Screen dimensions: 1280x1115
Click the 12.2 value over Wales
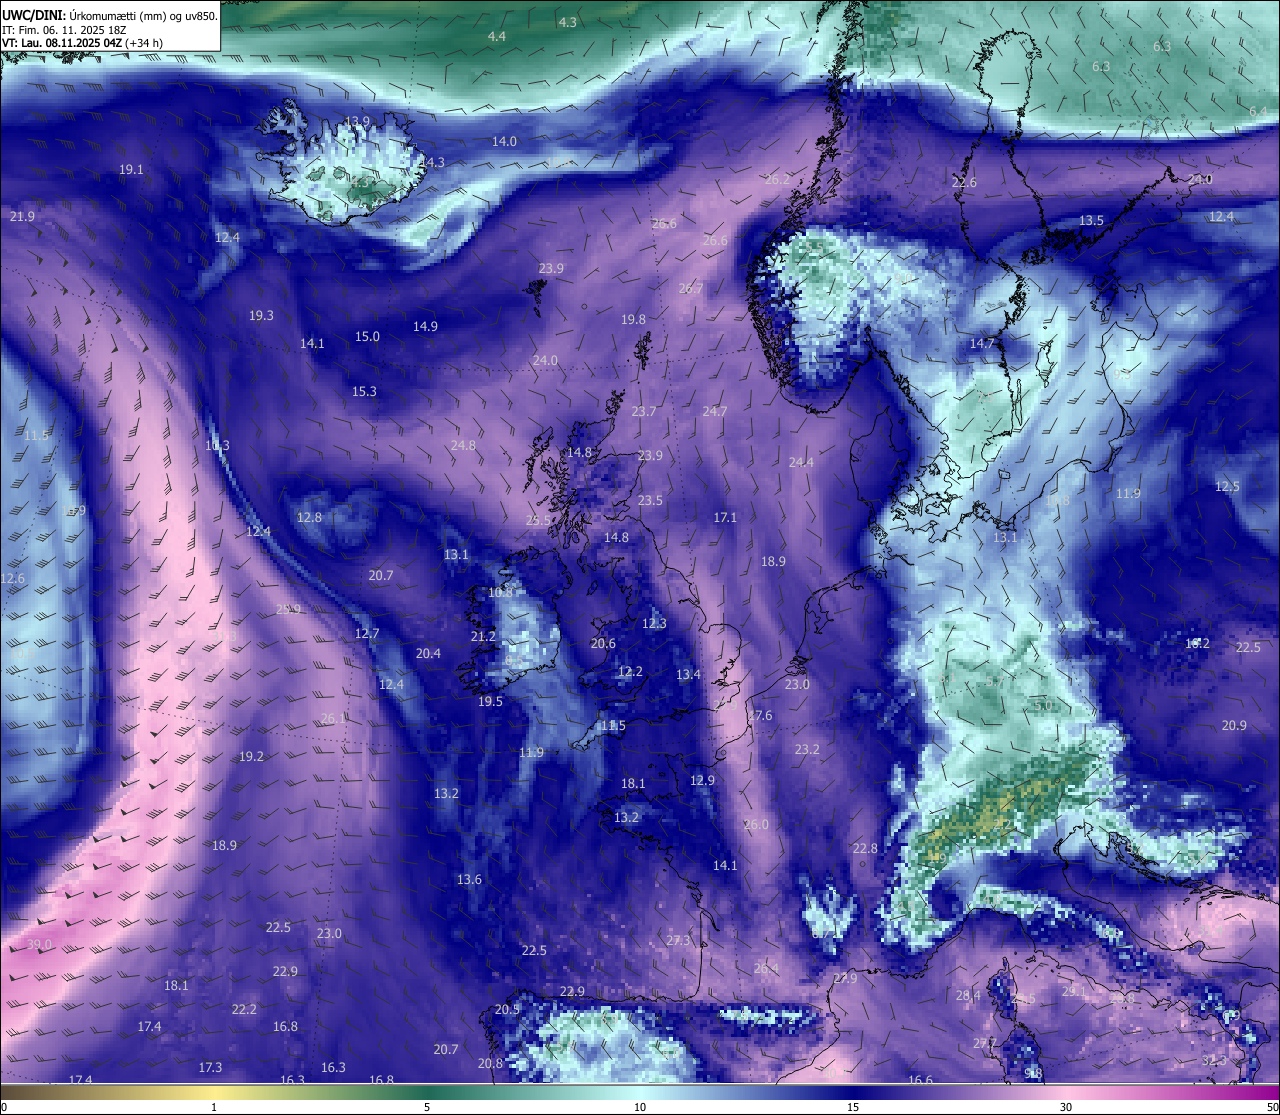(630, 672)
